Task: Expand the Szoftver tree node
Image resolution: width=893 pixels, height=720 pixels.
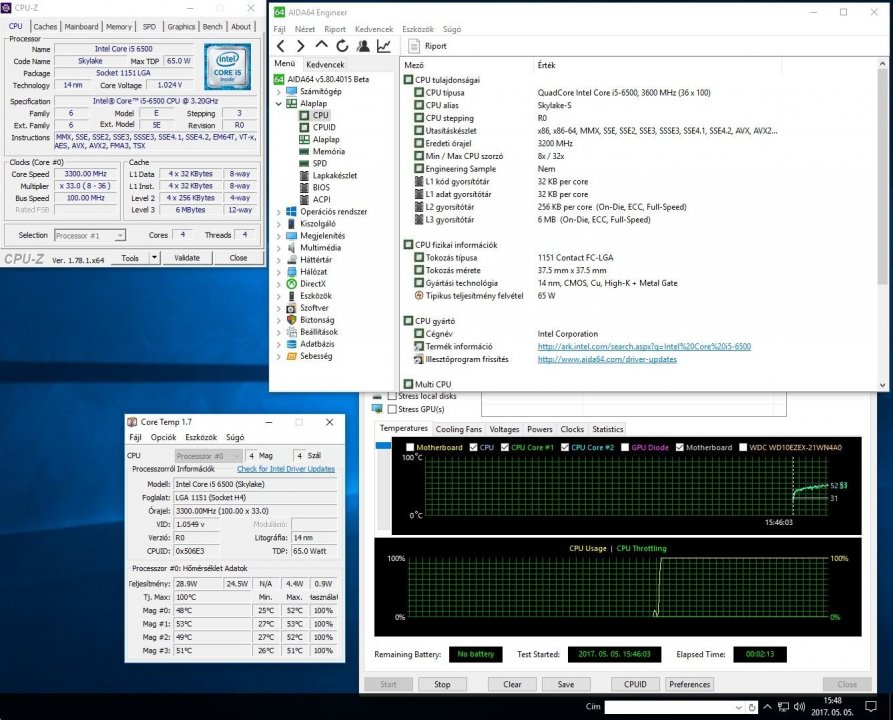Action: [x=278, y=308]
